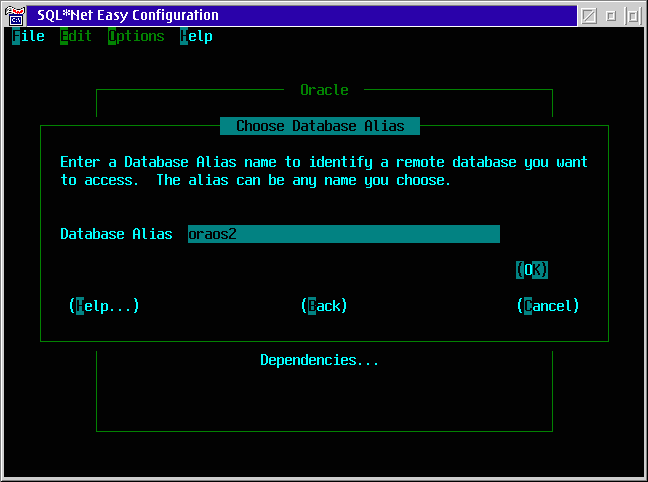Viewport: 648px width, 482px height.
Task: Click the Help... button in dialog
Action: (104, 306)
